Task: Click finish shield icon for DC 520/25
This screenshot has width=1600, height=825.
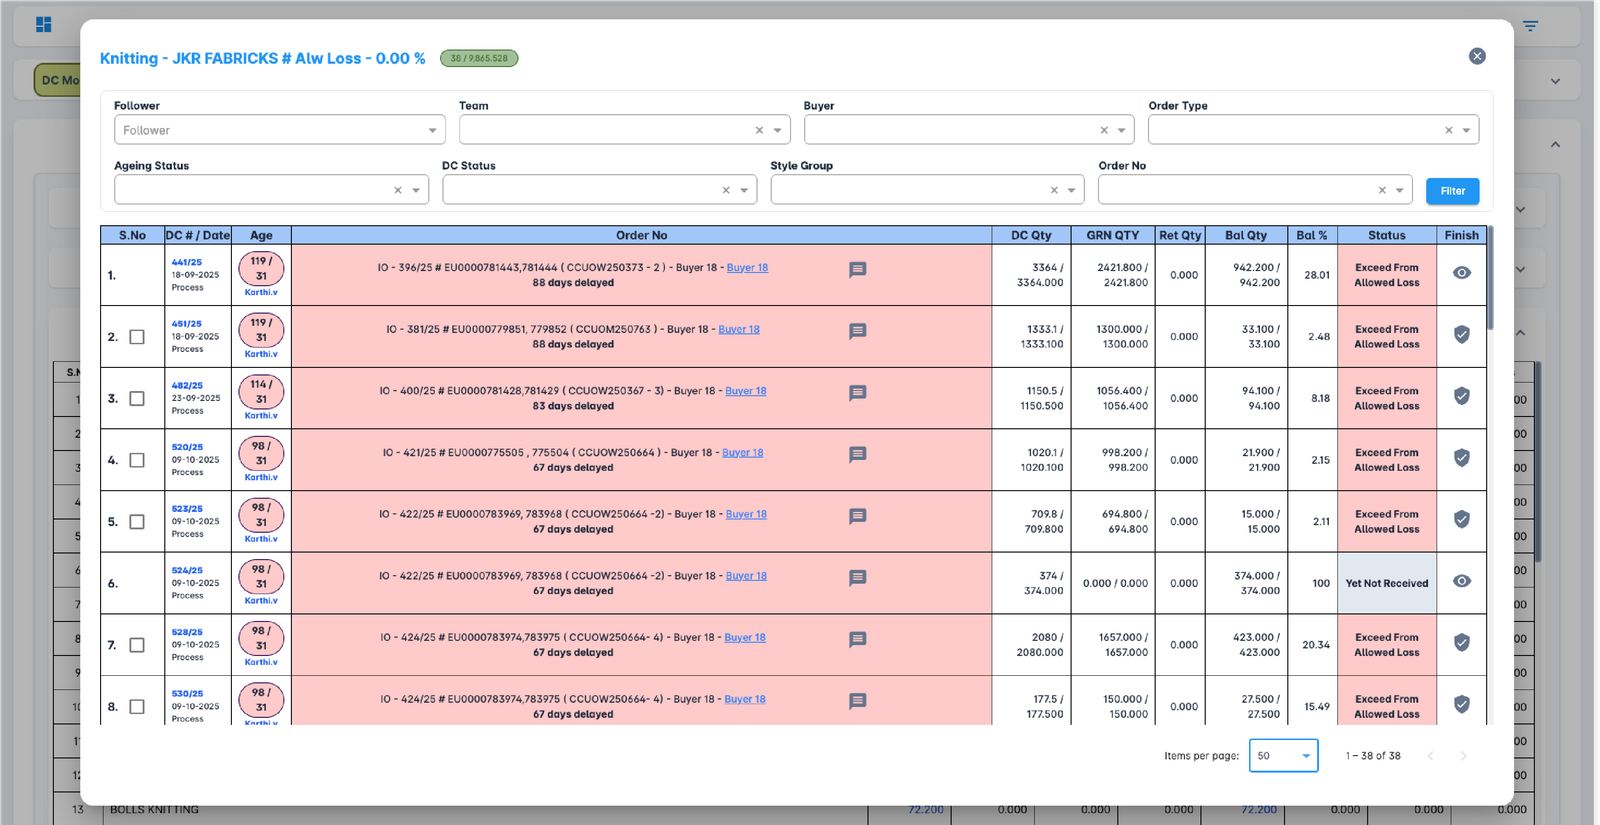Action: (1461, 458)
